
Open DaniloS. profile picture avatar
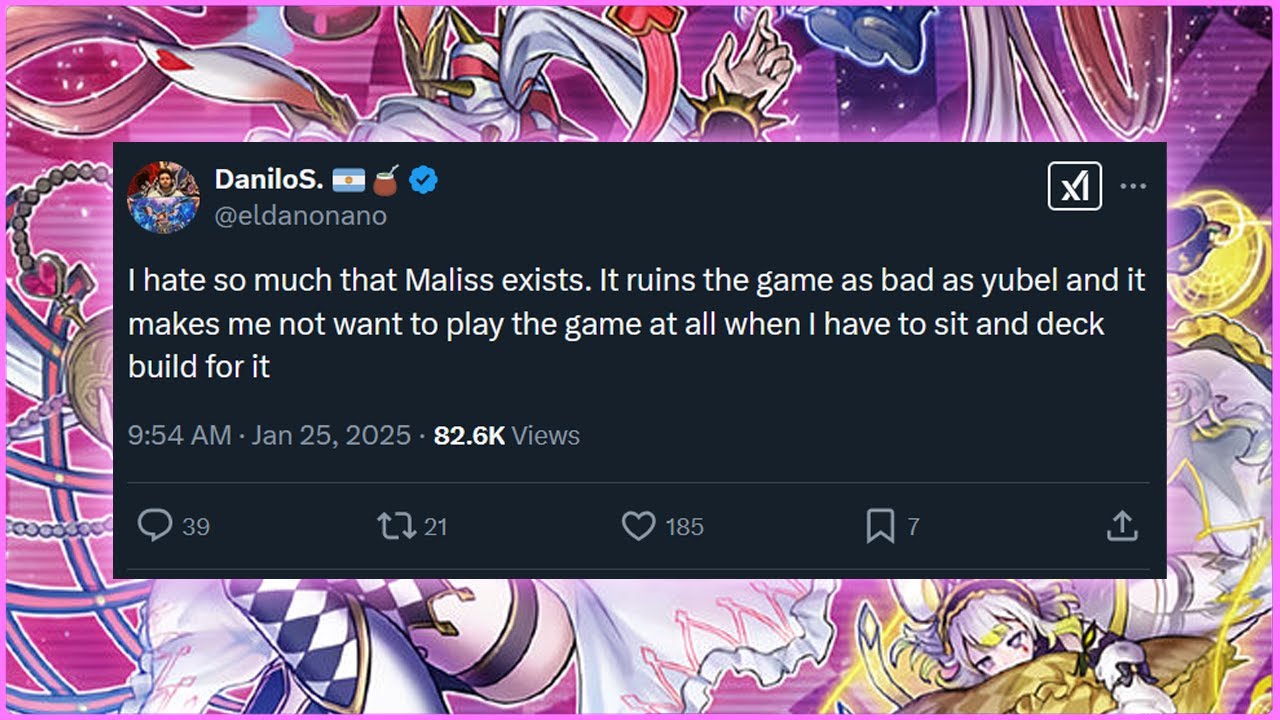163,196
